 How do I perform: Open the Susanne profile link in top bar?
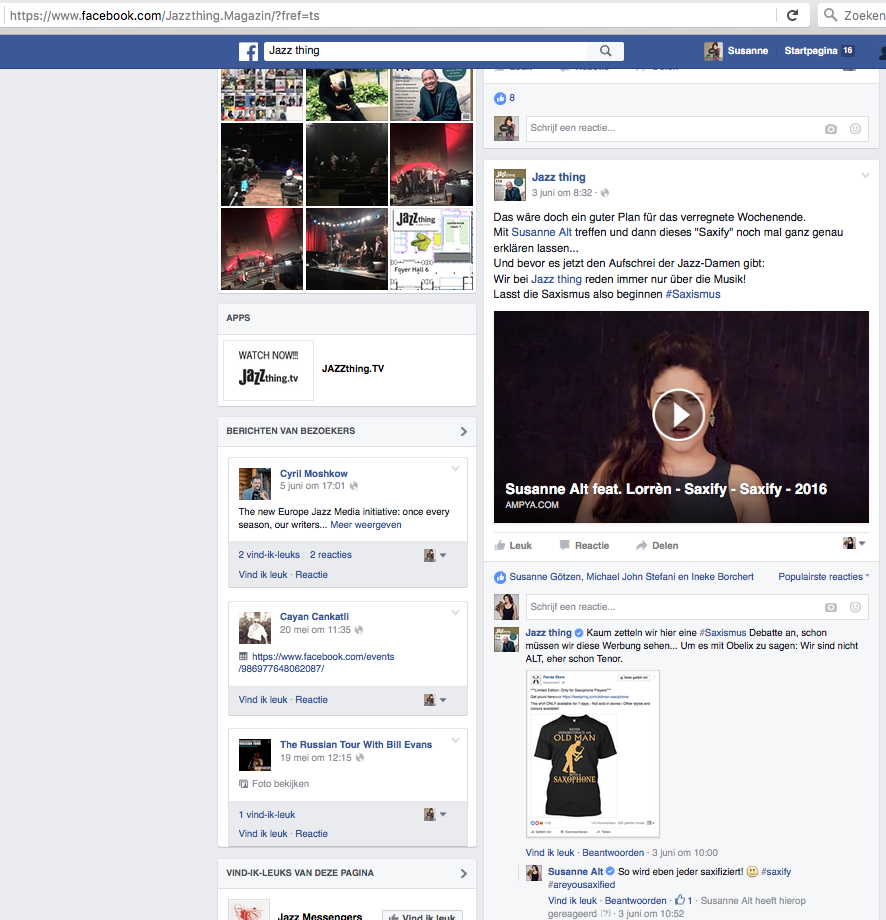point(748,51)
